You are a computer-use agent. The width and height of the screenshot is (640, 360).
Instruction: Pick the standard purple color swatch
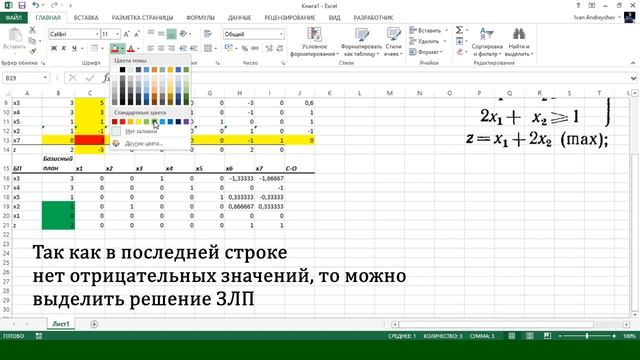tap(186, 122)
